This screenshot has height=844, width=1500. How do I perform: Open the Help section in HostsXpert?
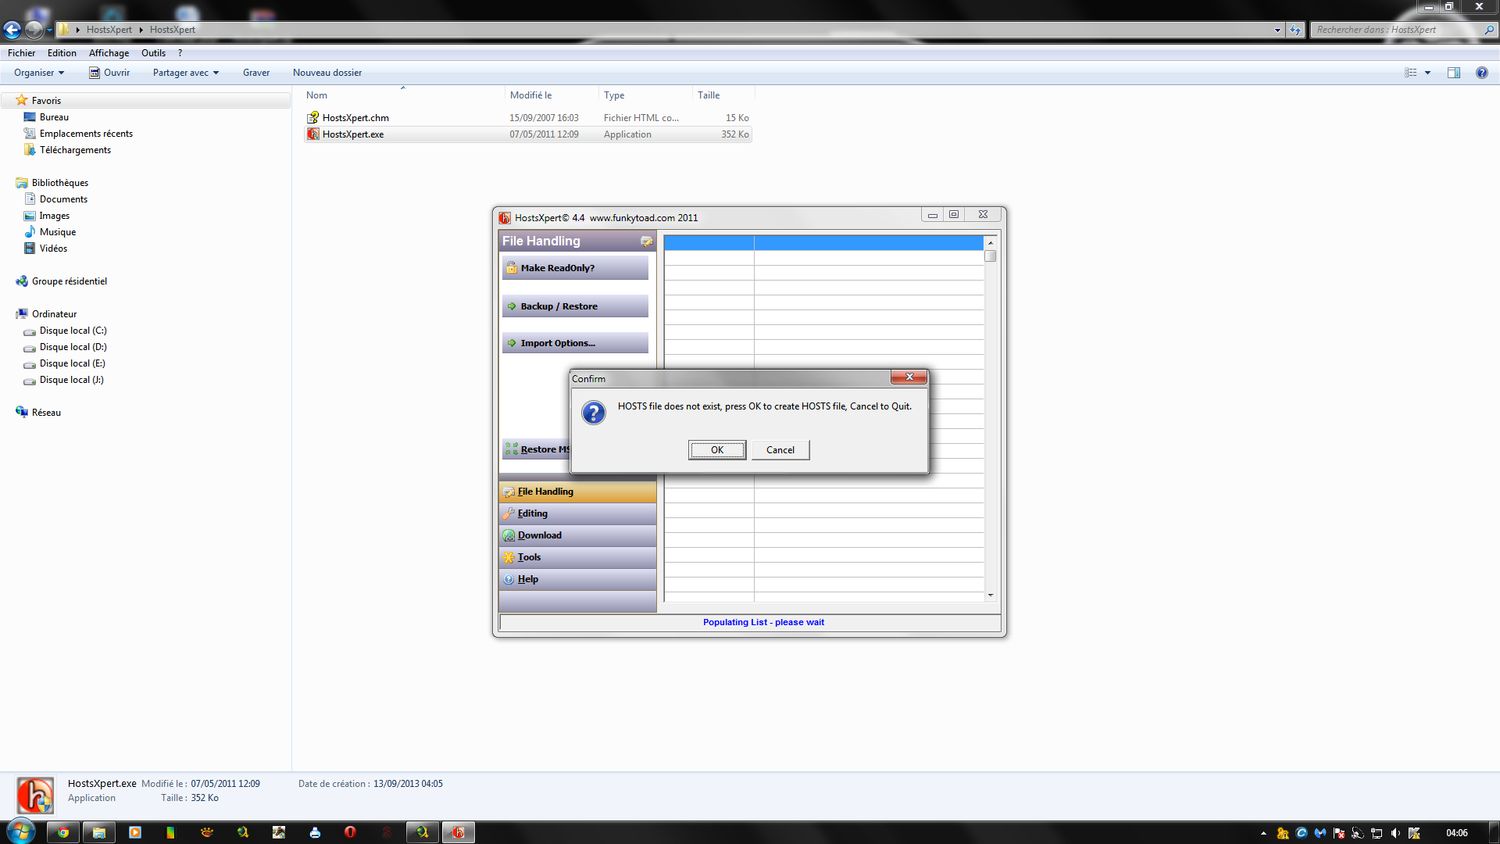coord(577,579)
